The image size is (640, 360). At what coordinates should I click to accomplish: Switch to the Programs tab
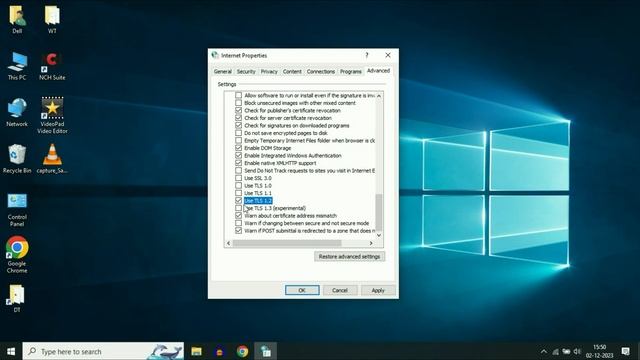tap(351, 71)
